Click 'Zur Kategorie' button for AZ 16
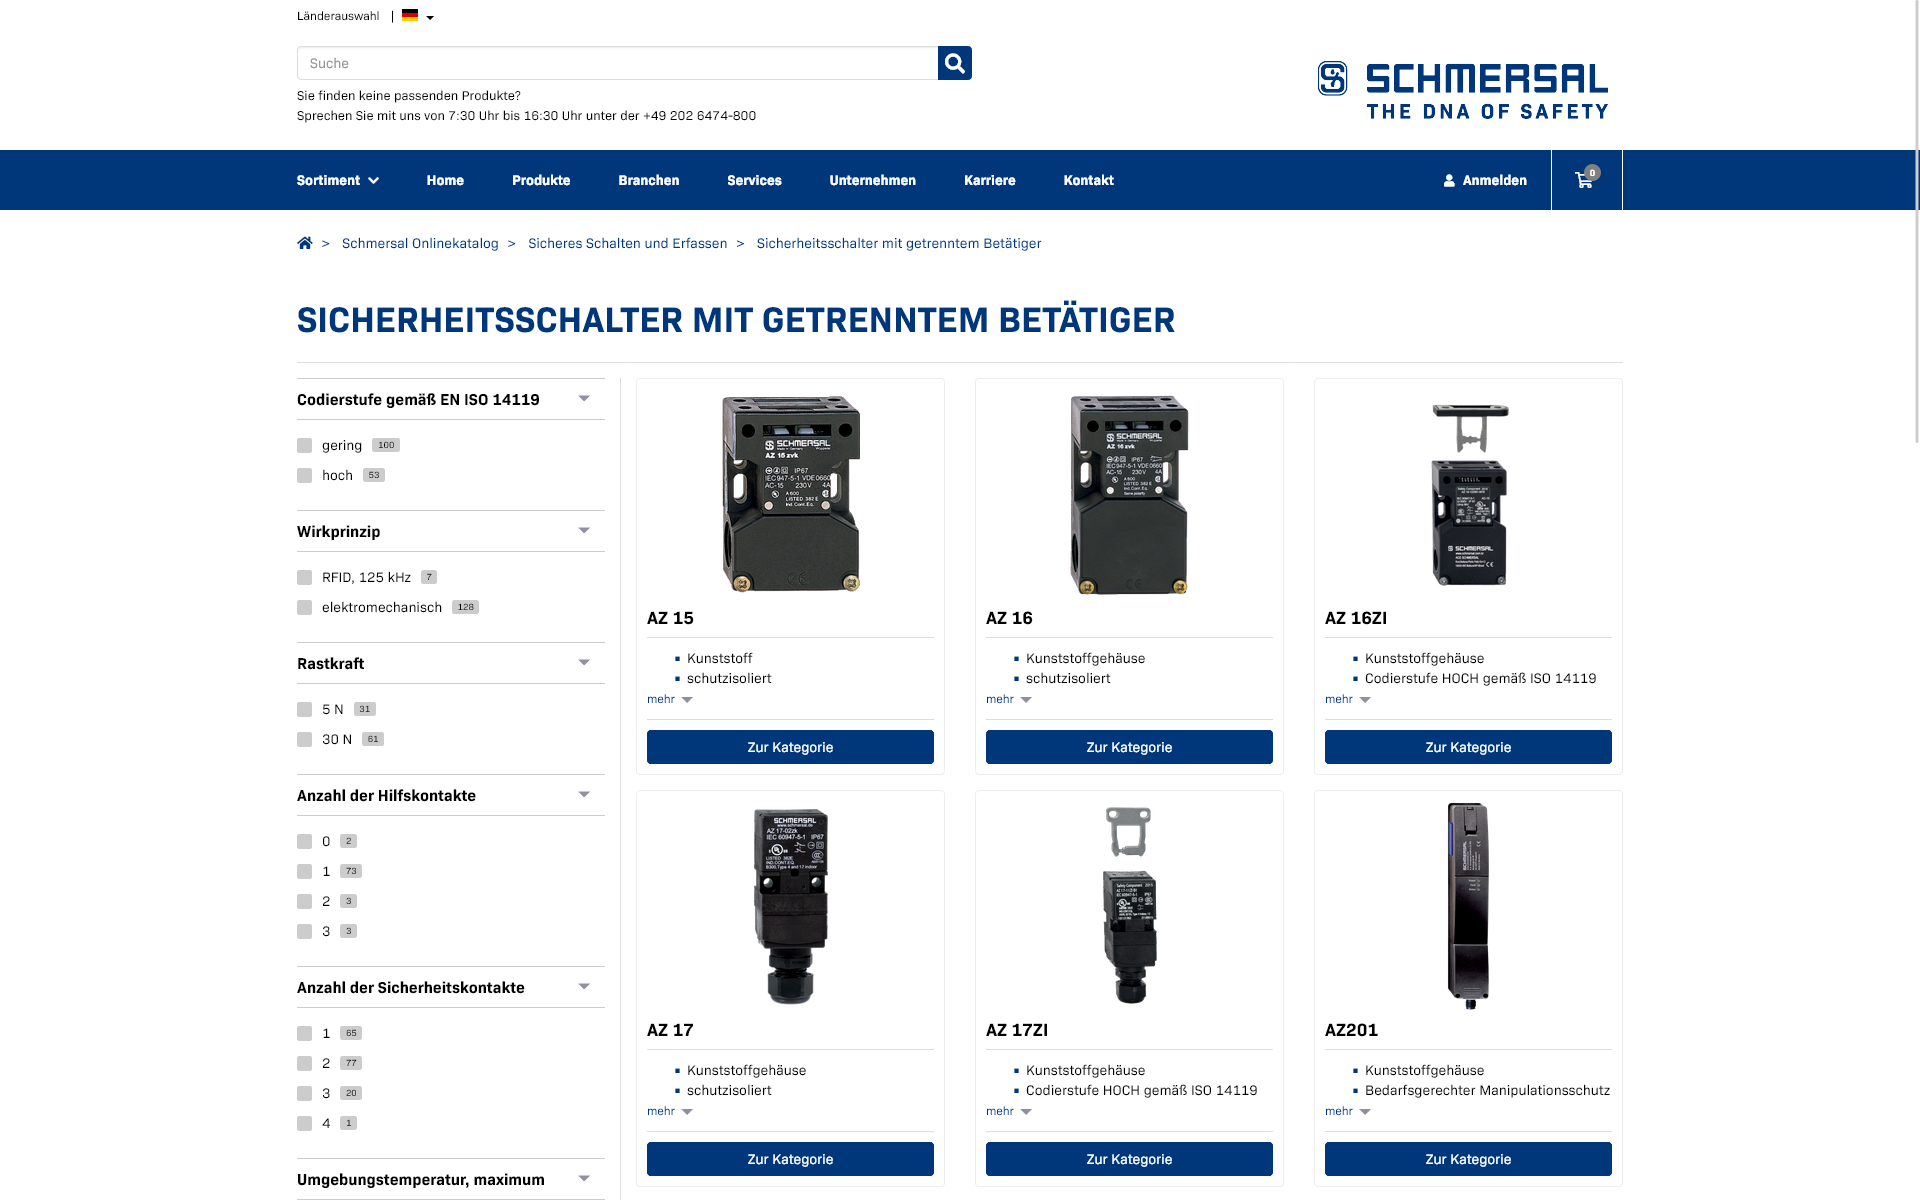1920x1200 pixels. [1129, 747]
